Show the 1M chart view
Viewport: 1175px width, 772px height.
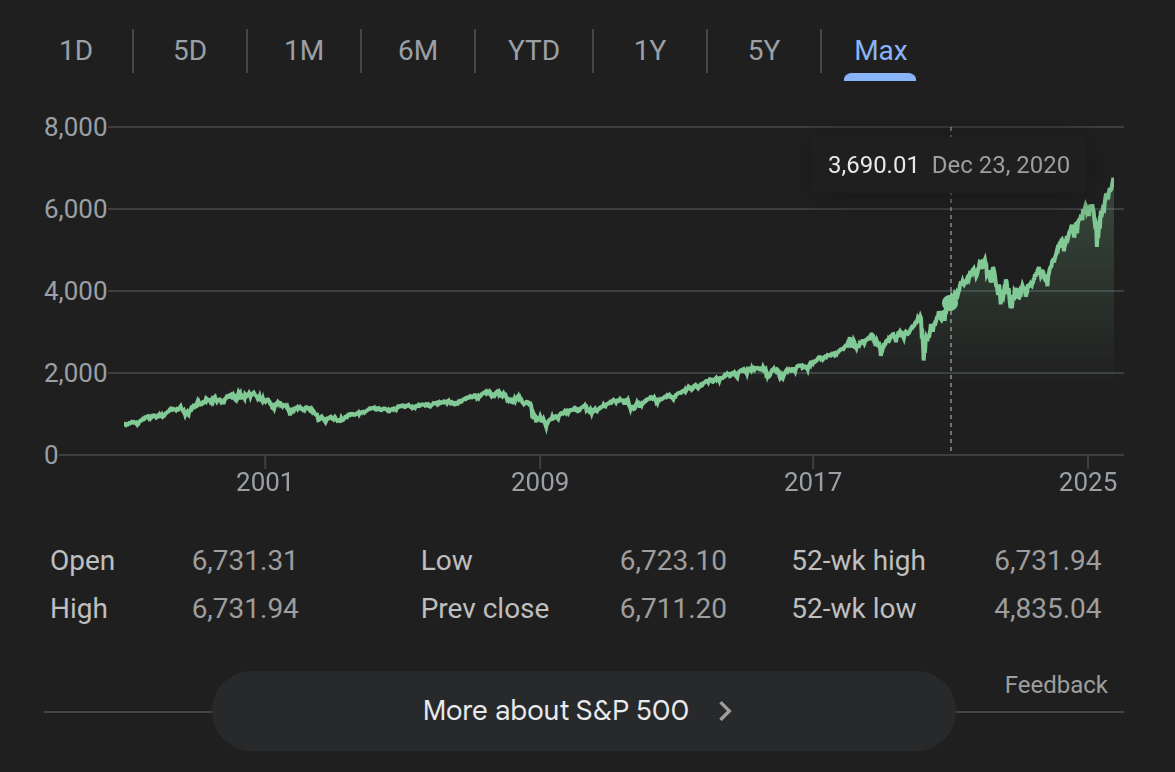pos(304,50)
